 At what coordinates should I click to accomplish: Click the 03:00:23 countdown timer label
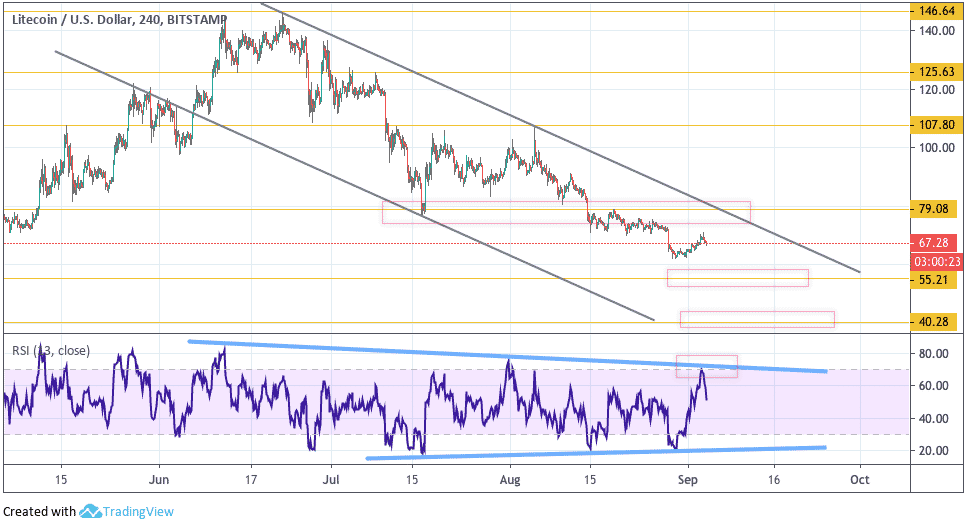tap(936, 262)
